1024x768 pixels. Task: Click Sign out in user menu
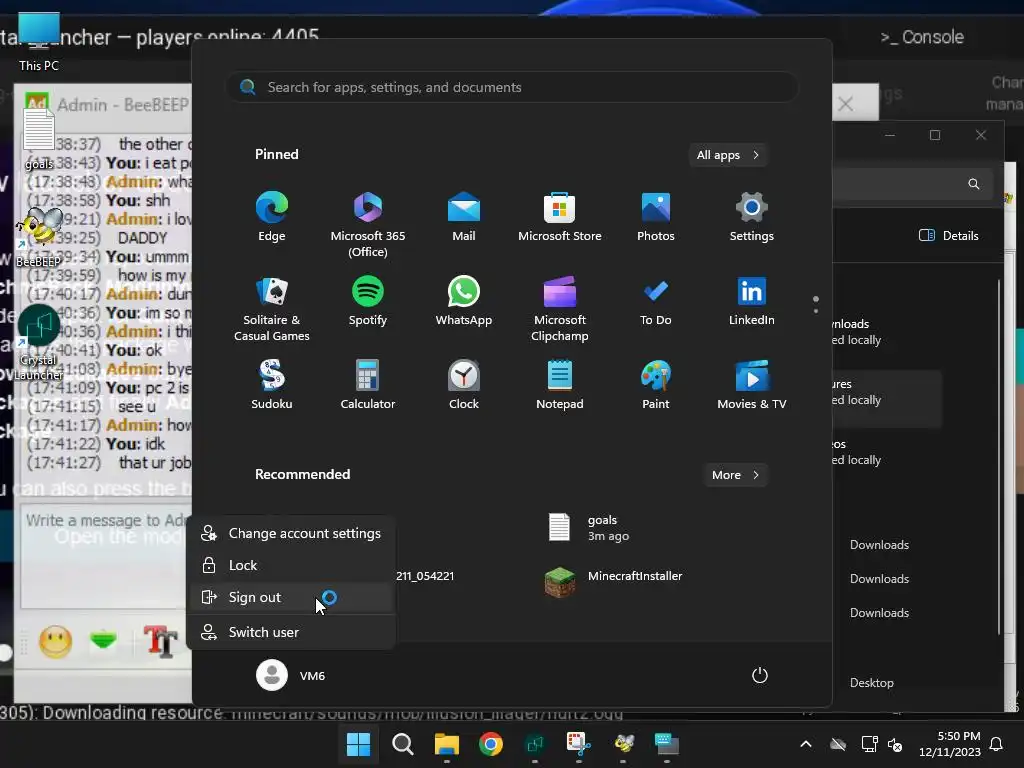coord(291,598)
